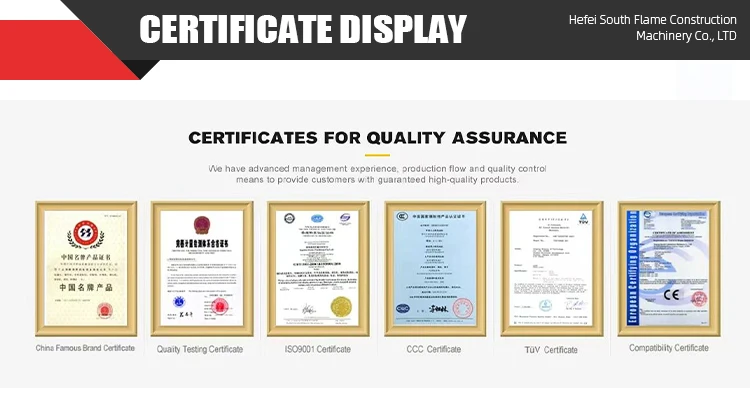Click the yellow underline below the heading

pyautogui.click(x=377, y=155)
